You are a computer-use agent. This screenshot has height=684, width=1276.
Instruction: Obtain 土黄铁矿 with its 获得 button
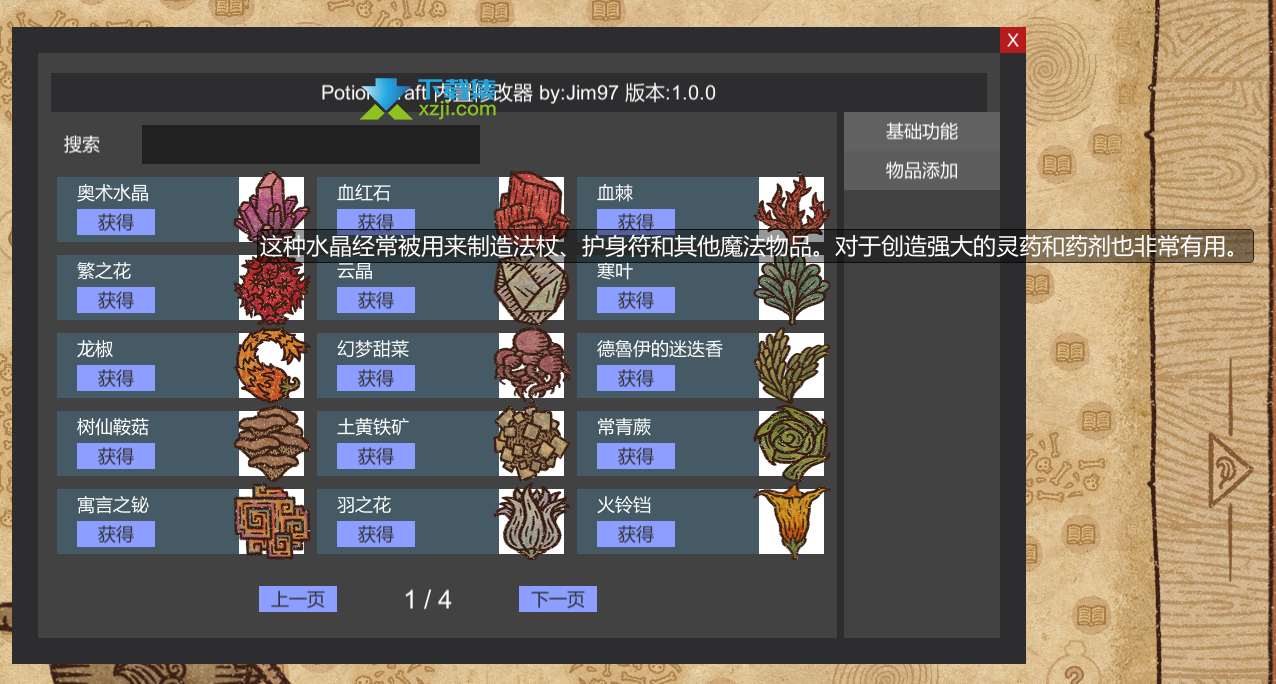(x=376, y=456)
